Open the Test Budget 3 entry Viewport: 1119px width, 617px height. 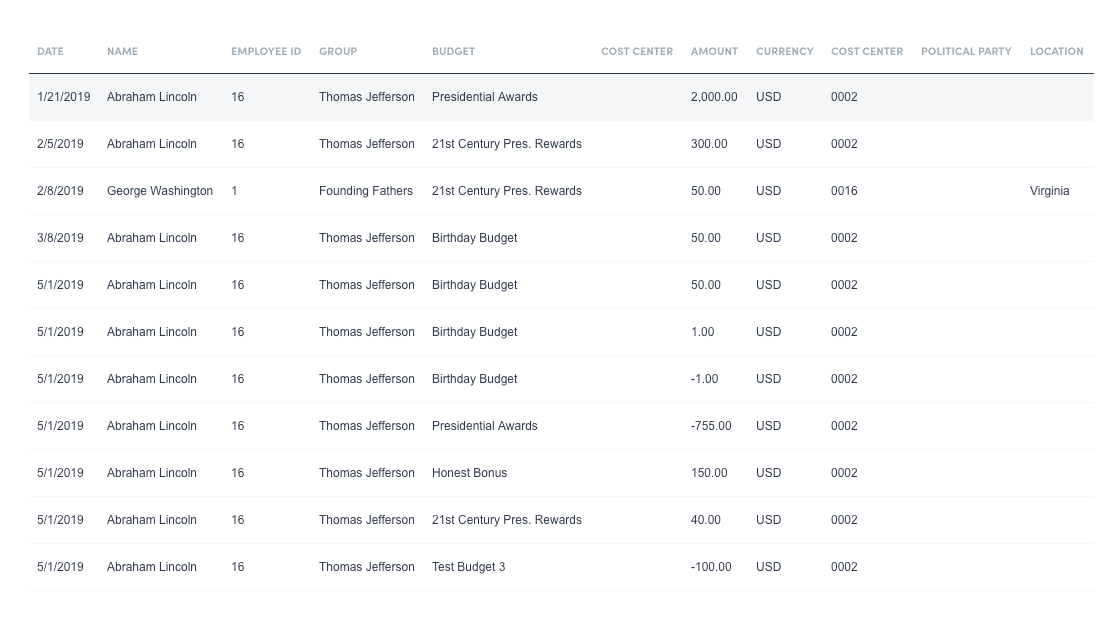[468, 566]
